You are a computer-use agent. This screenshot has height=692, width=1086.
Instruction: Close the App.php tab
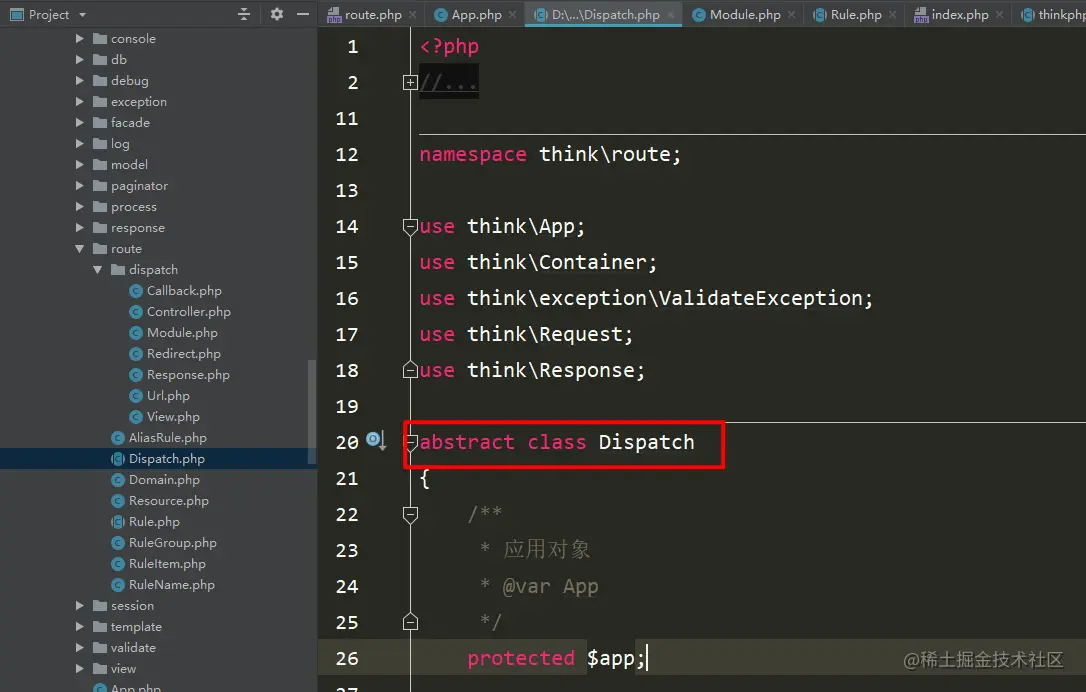[513, 15]
